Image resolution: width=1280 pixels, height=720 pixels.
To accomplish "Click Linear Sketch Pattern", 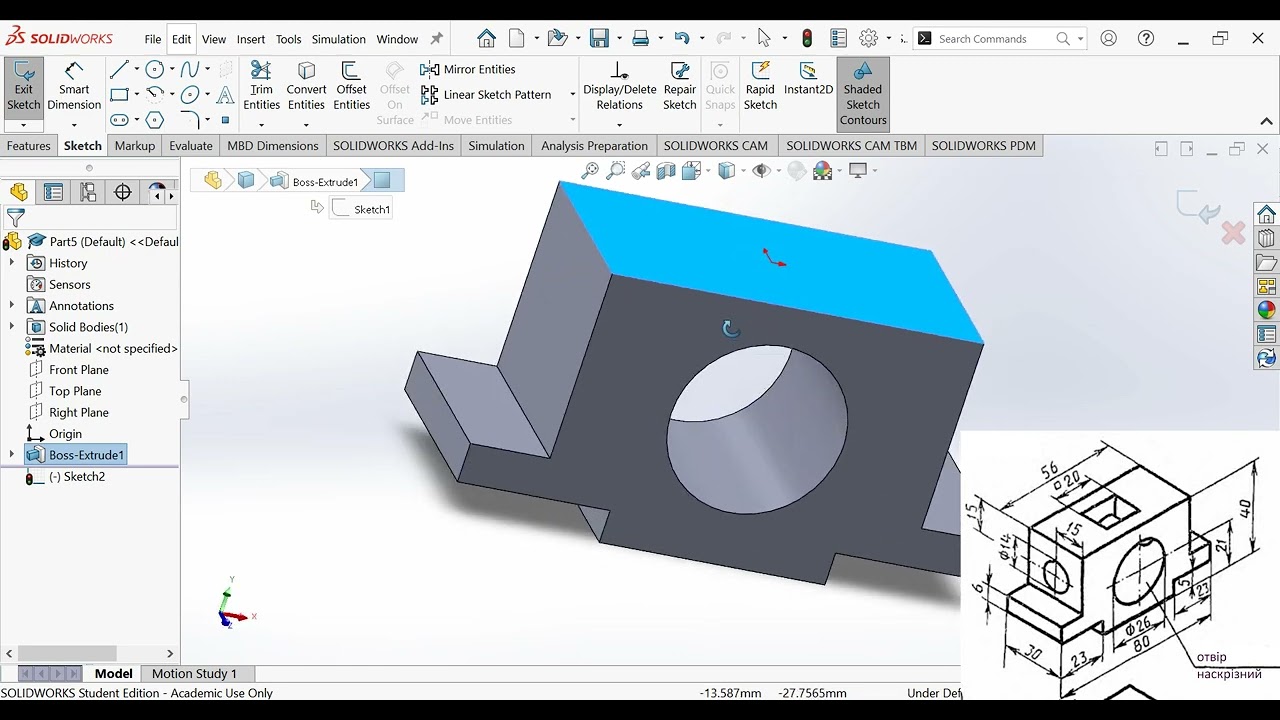I will point(486,95).
